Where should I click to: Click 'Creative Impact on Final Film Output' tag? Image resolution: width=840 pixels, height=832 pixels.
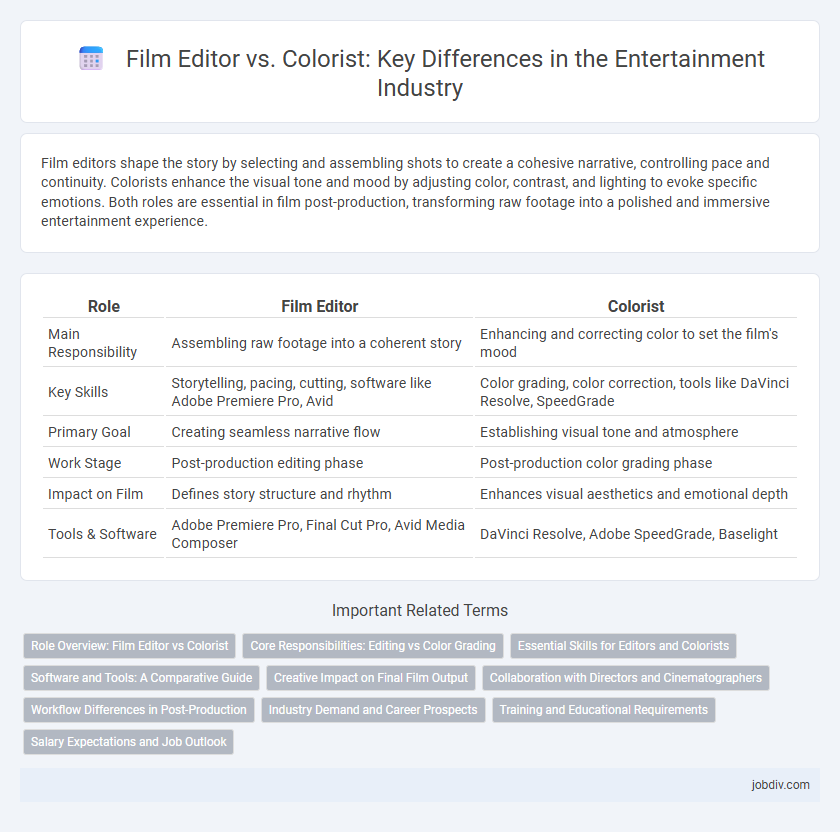coord(371,678)
